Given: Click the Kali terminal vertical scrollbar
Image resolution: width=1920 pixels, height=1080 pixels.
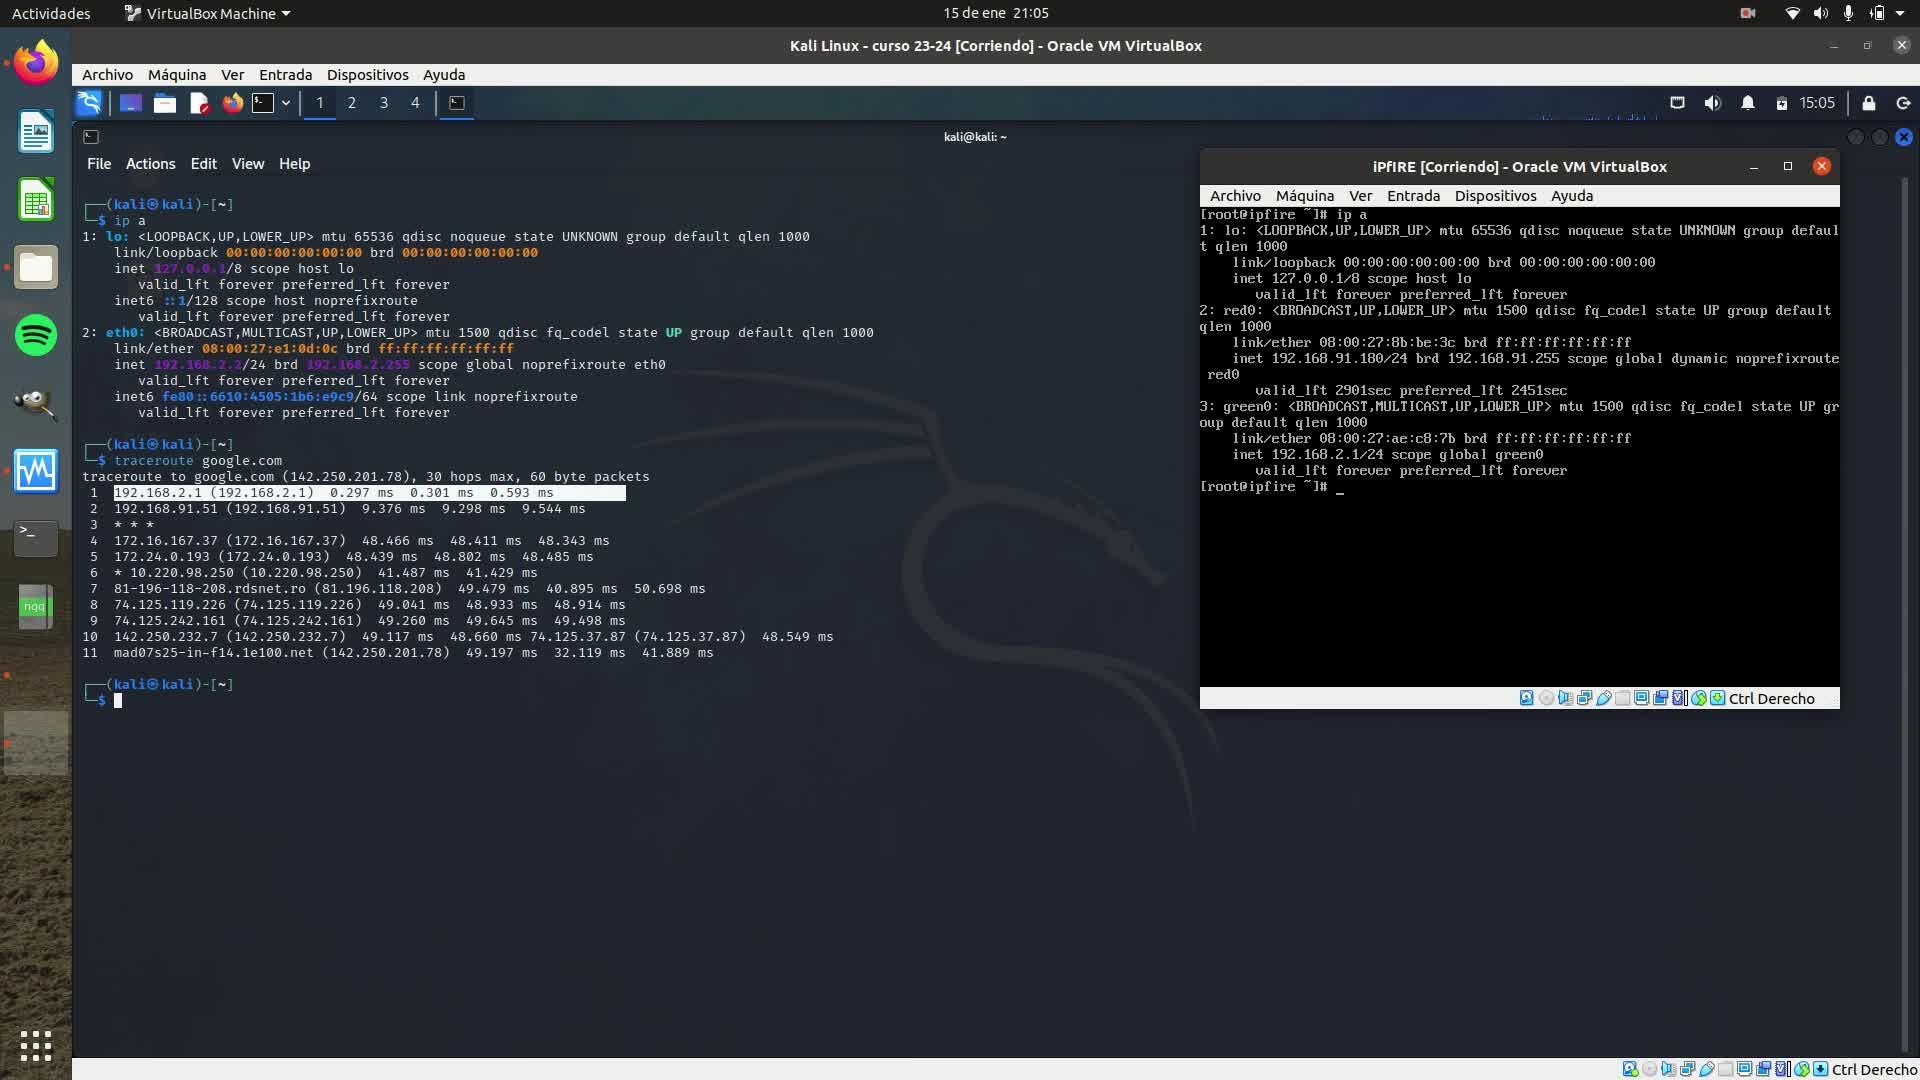Looking at the screenshot, I should [1905, 600].
